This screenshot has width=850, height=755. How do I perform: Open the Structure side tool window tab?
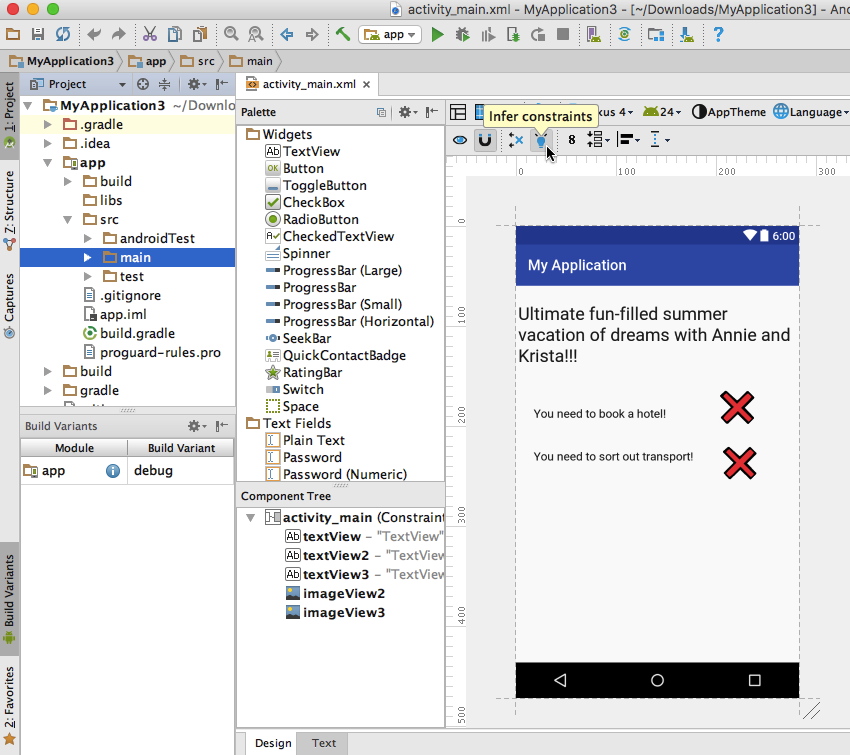(x=9, y=210)
